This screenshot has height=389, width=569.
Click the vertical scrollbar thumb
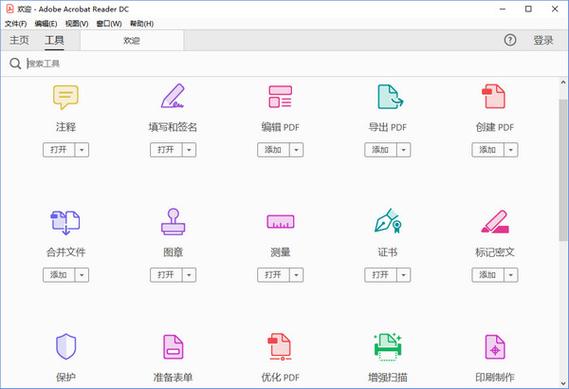coord(563,170)
